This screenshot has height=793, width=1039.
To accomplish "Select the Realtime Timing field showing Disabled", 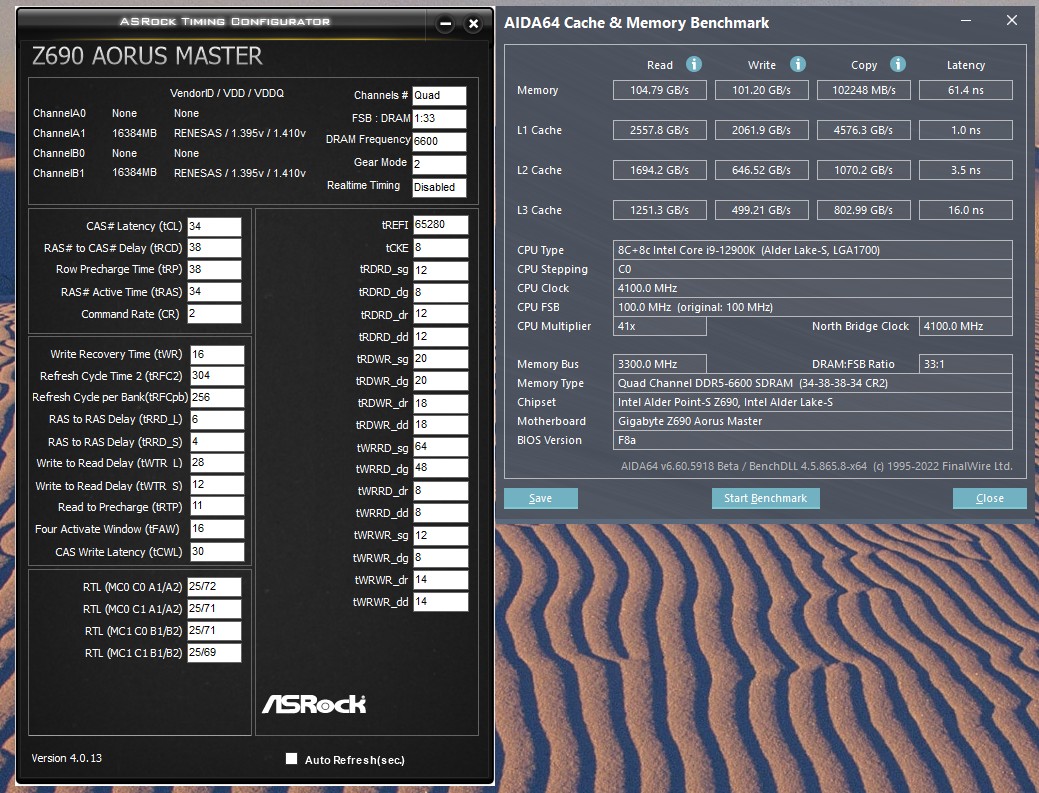I will (x=439, y=187).
